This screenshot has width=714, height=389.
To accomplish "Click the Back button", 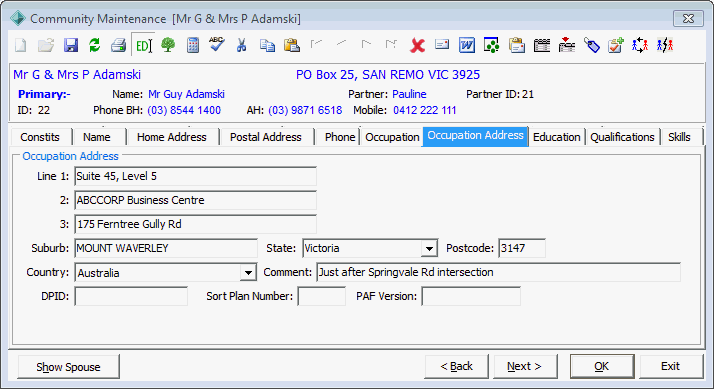I will click(456, 366).
